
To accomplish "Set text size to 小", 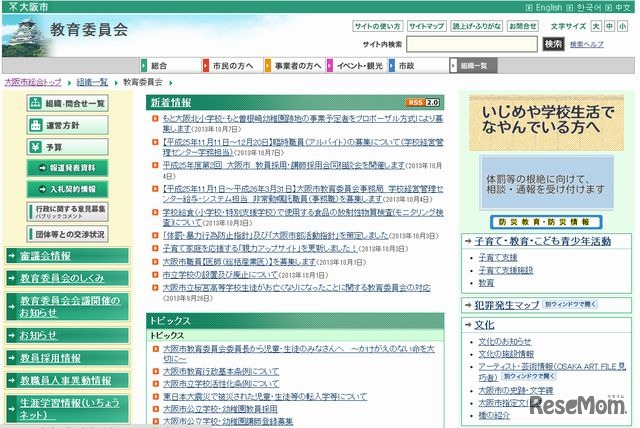I will (x=622, y=26).
